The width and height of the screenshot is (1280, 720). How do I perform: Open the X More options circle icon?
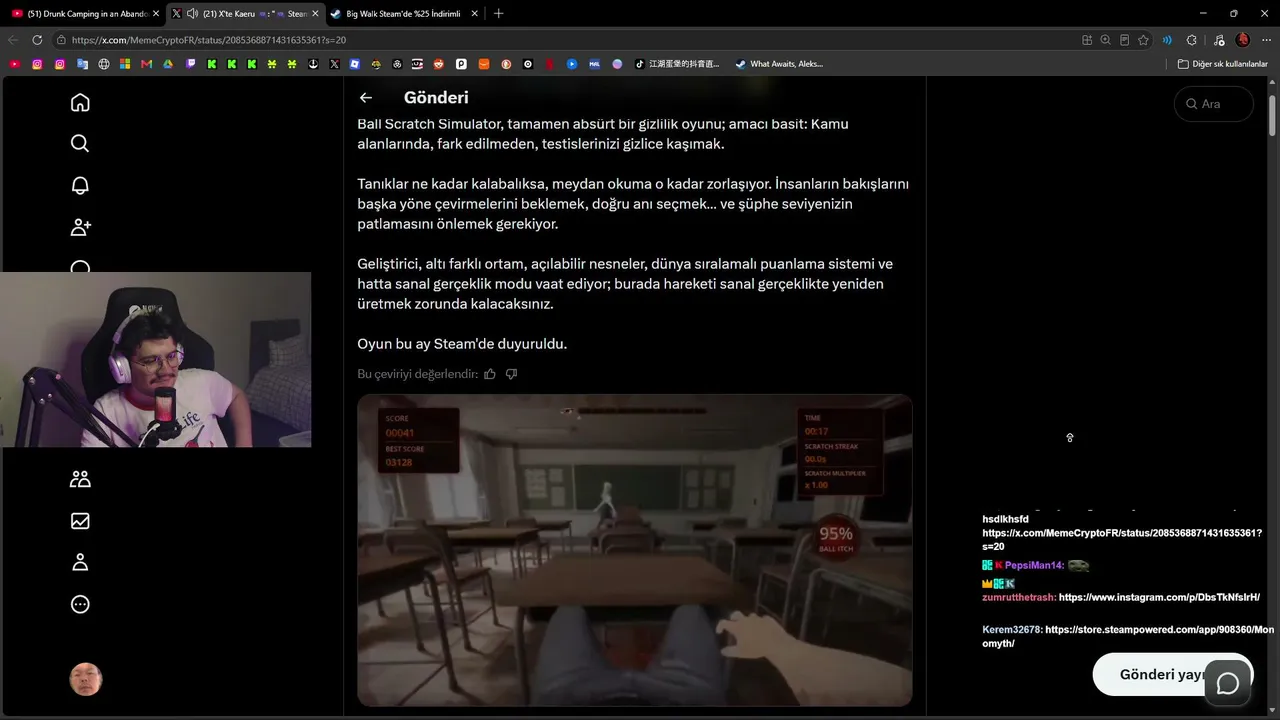pos(80,604)
